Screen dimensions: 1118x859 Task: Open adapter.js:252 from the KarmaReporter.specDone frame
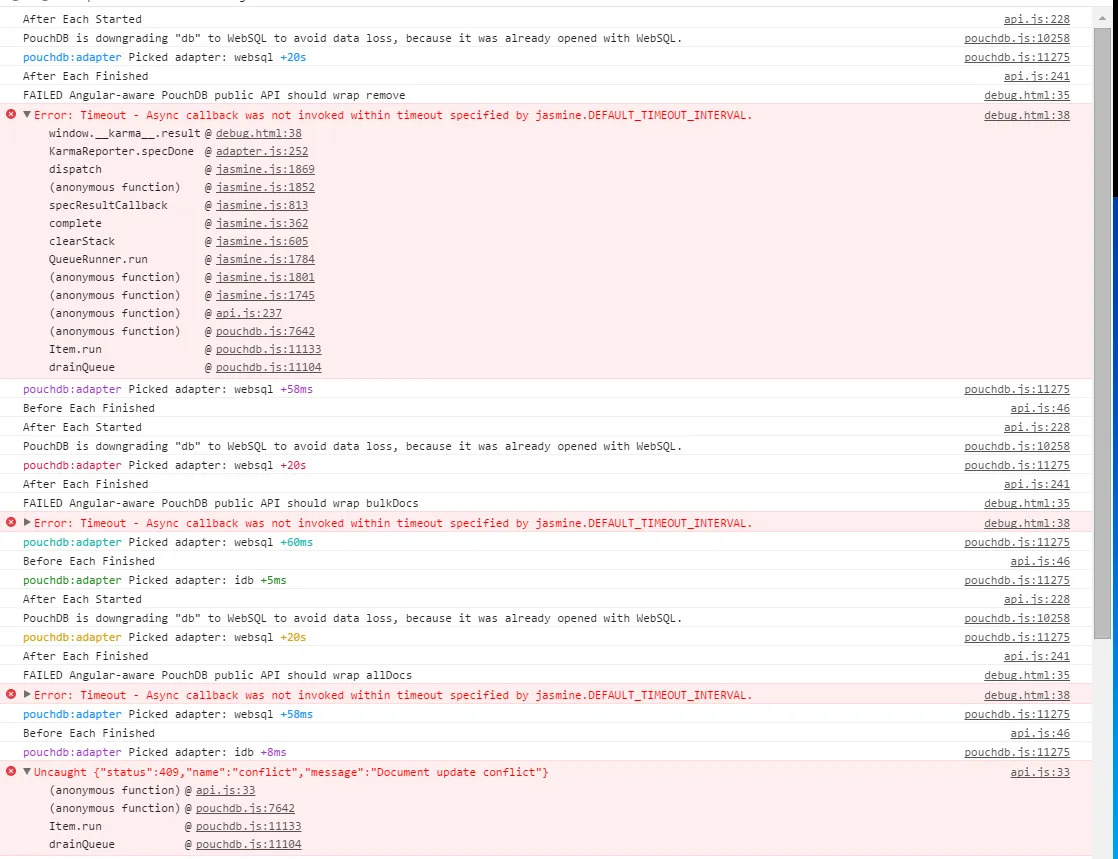coord(262,151)
